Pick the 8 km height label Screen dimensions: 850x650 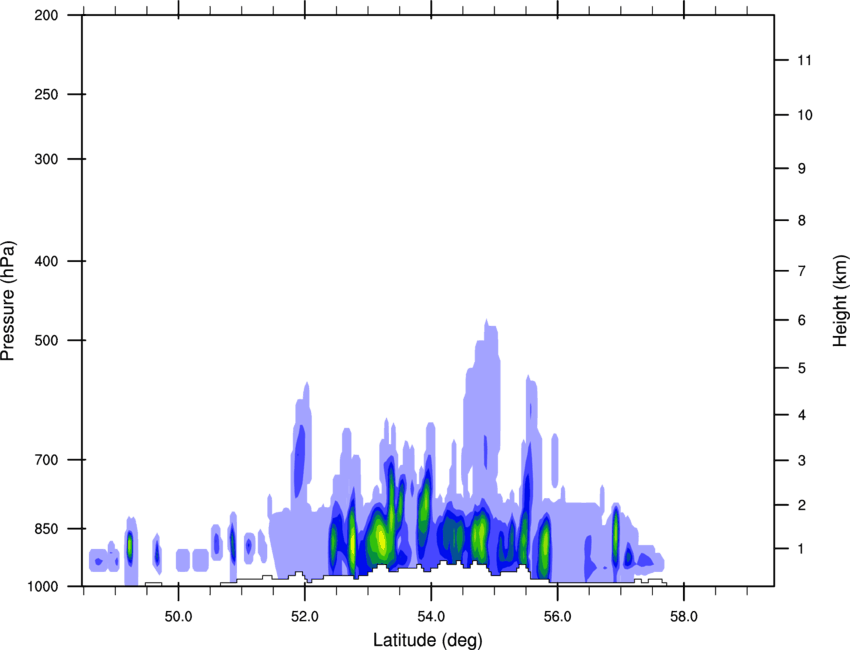pos(801,220)
